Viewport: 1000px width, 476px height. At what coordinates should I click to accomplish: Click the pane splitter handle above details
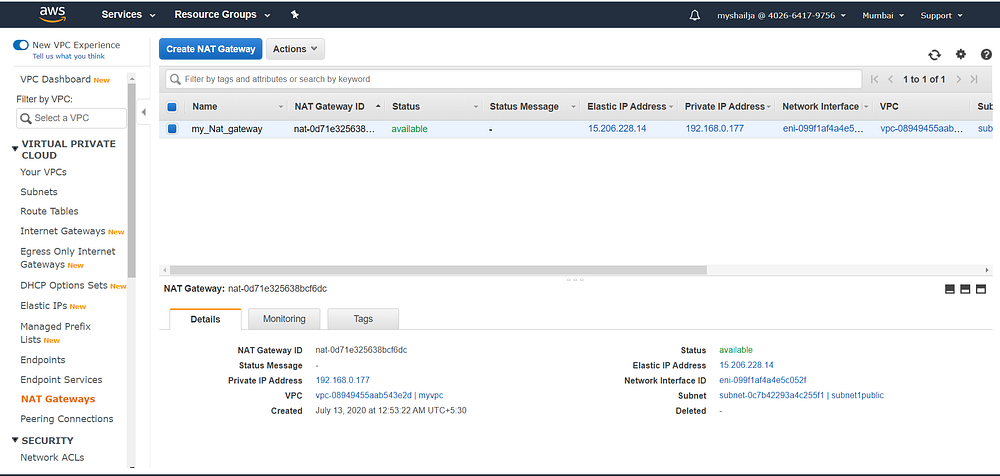[x=575, y=279]
